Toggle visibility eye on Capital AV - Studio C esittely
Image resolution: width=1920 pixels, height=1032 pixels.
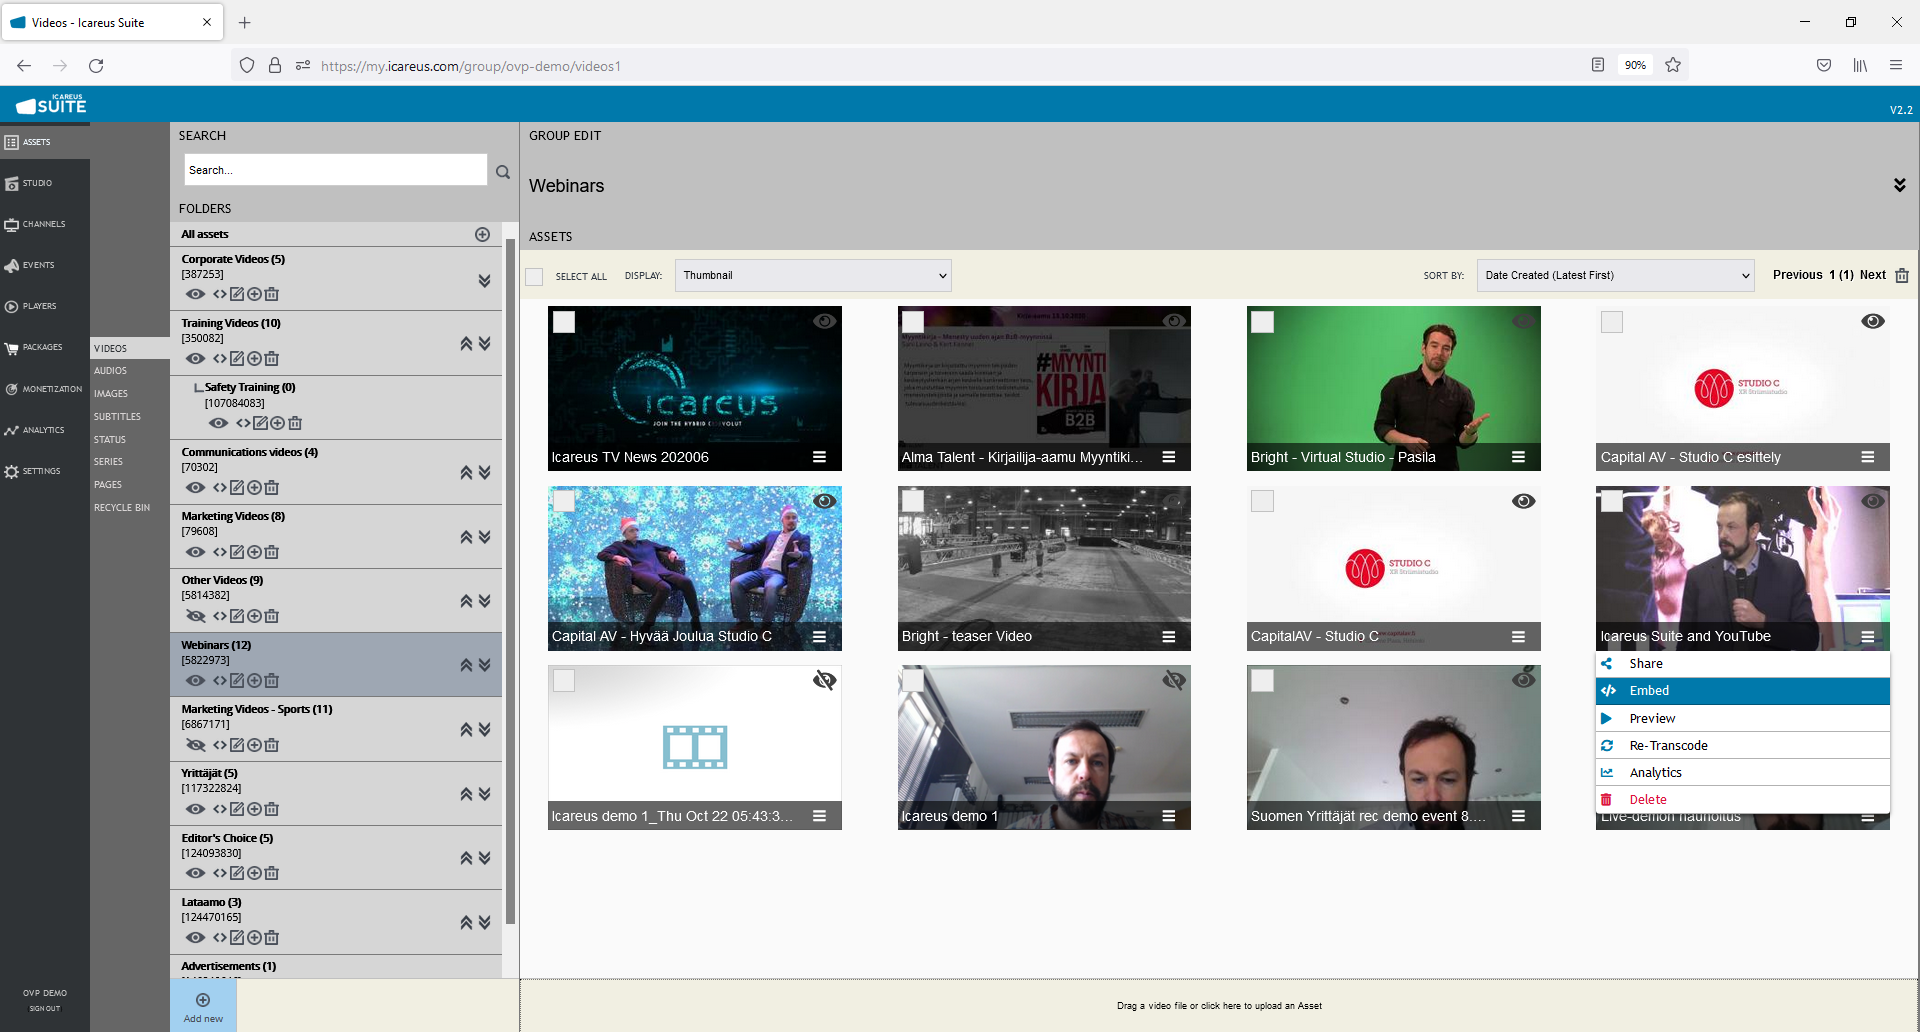coord(1872,321)
